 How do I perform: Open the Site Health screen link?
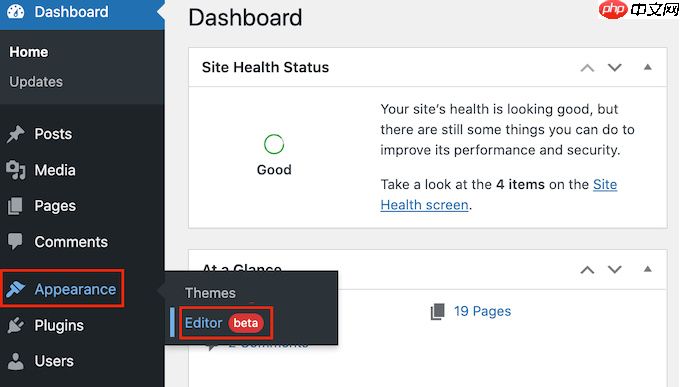(x=499, y=195)
